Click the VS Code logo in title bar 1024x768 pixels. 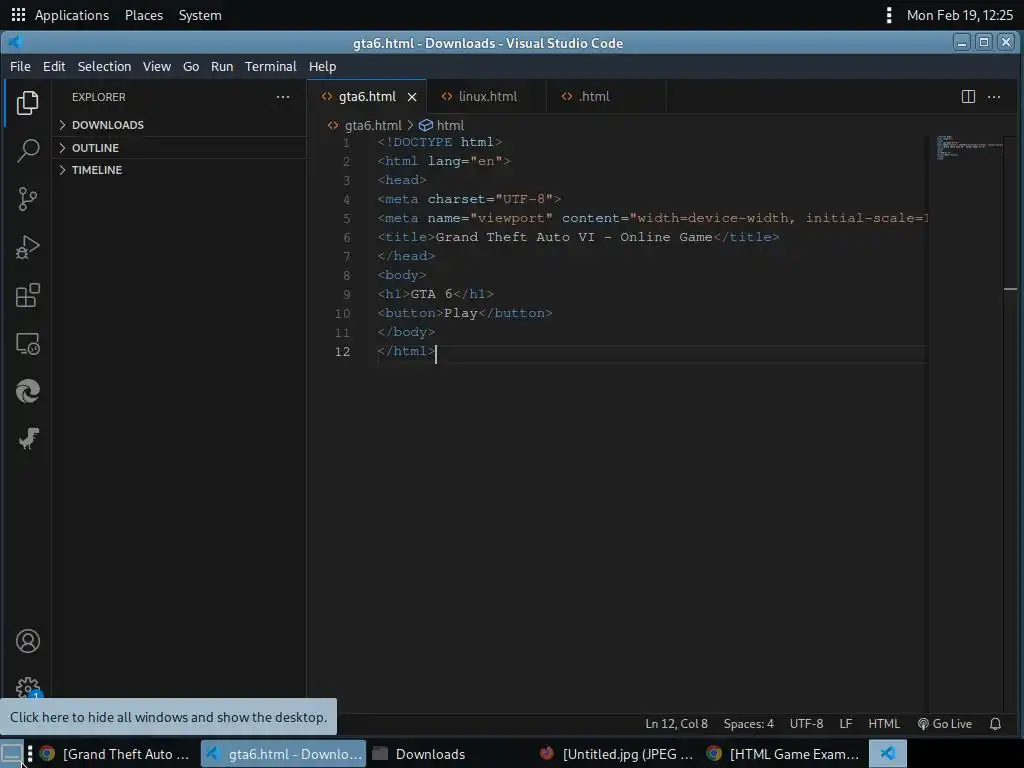[x=14, y=42]
